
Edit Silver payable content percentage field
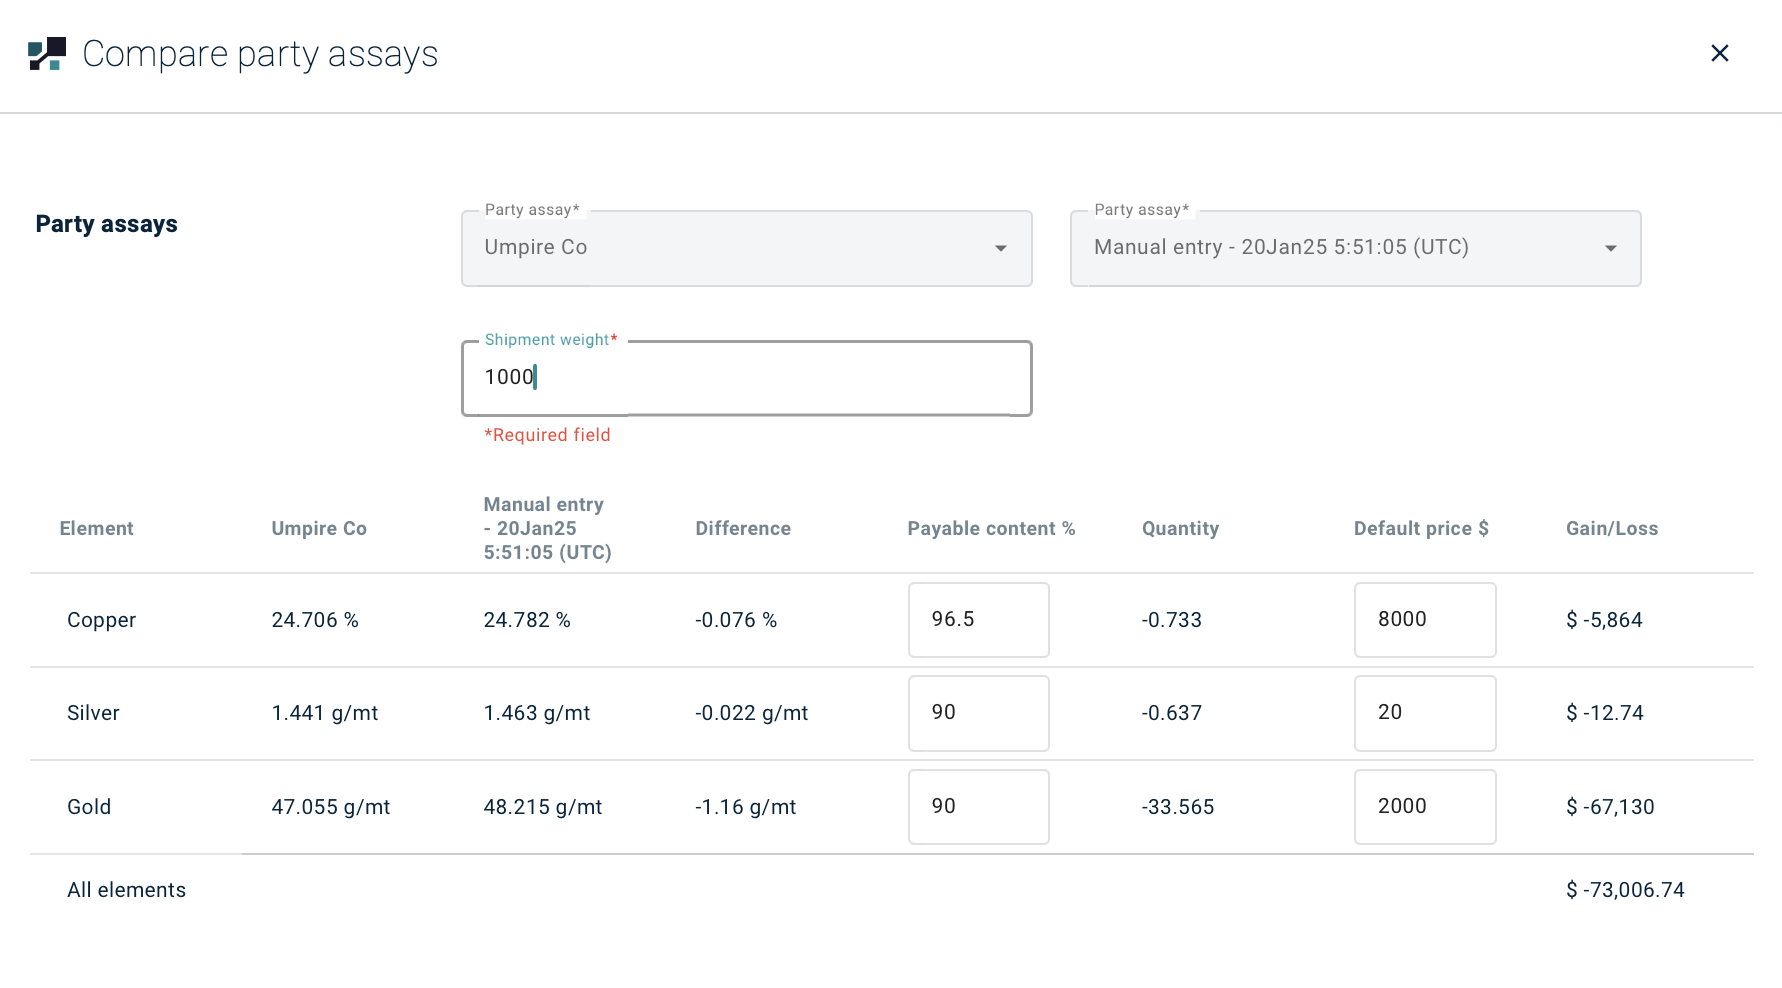click(978, 713)
